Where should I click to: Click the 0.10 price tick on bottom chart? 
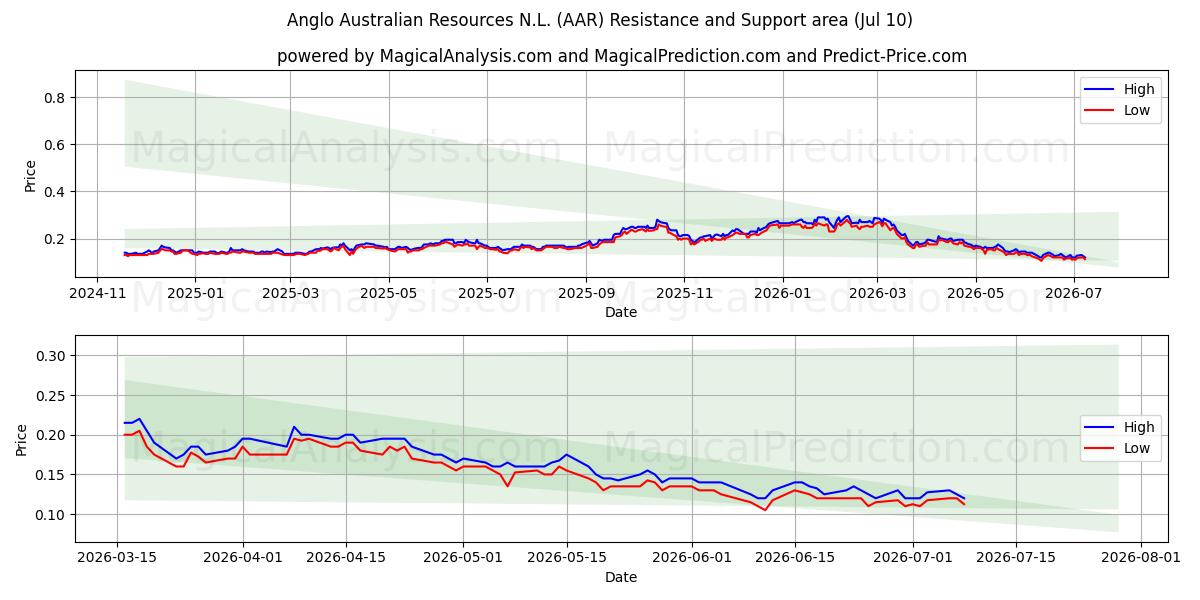click(50, 515)
